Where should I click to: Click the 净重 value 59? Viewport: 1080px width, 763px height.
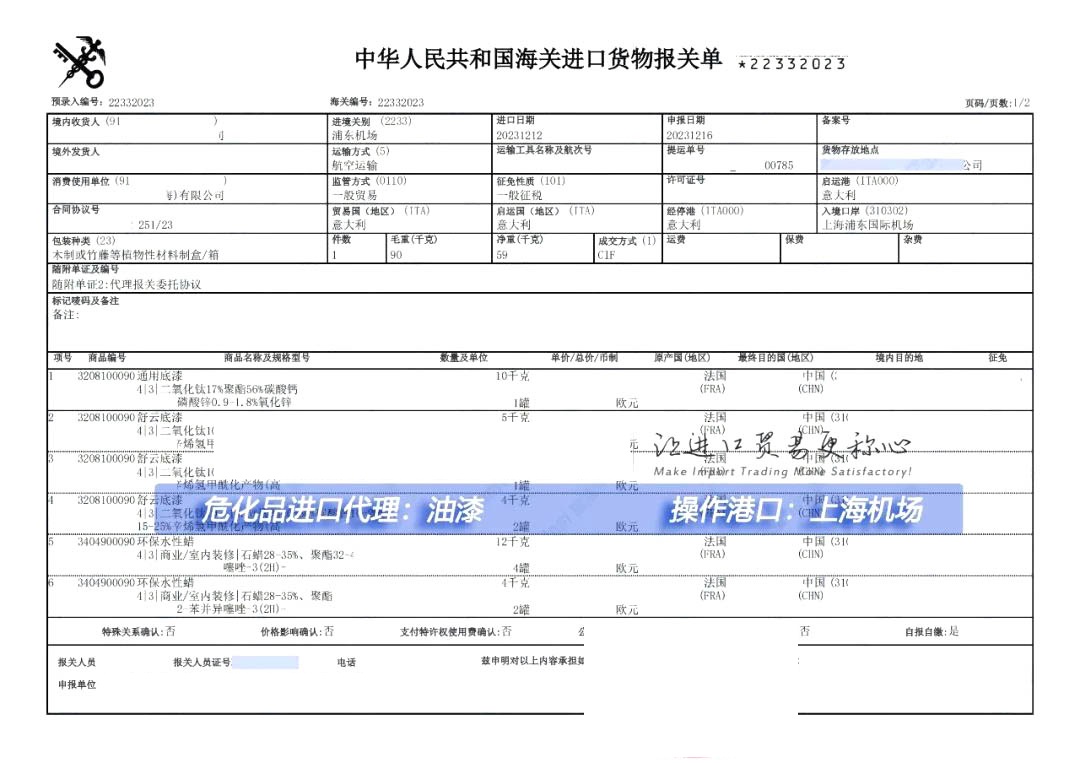pos(503,255)
